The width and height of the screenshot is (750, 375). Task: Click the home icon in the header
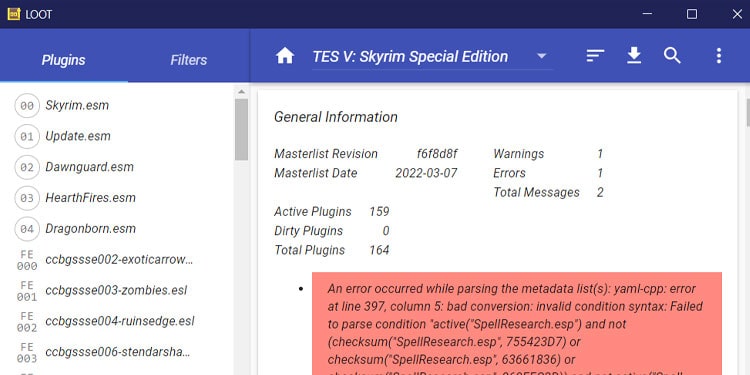tap(285, 56)
